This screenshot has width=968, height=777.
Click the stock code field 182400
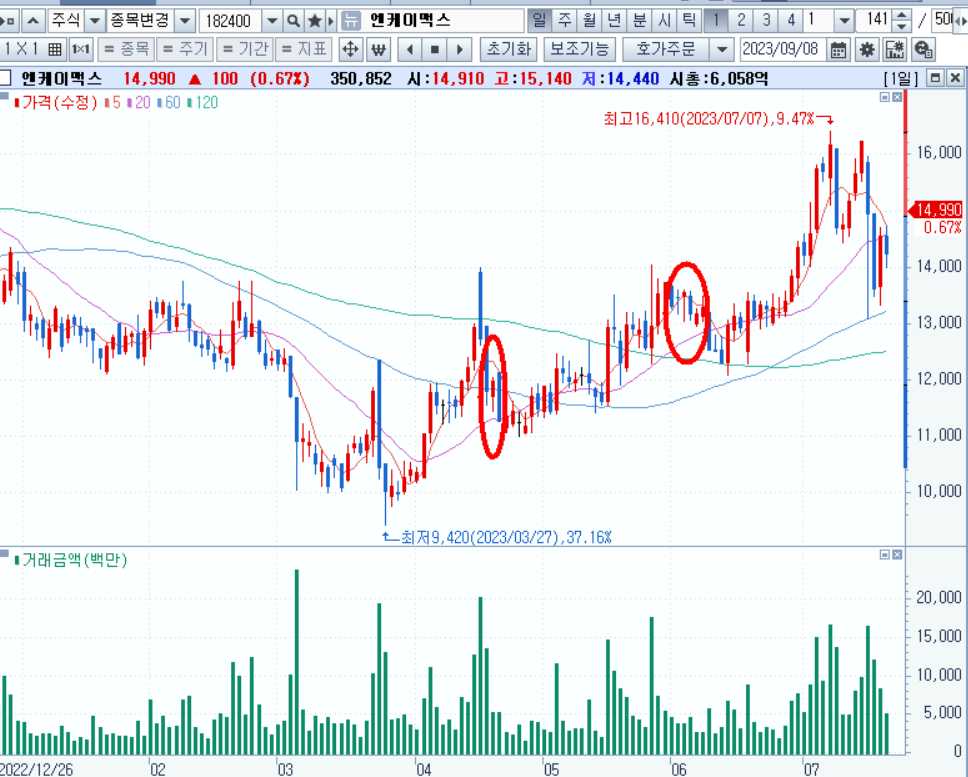click(231, 21)
